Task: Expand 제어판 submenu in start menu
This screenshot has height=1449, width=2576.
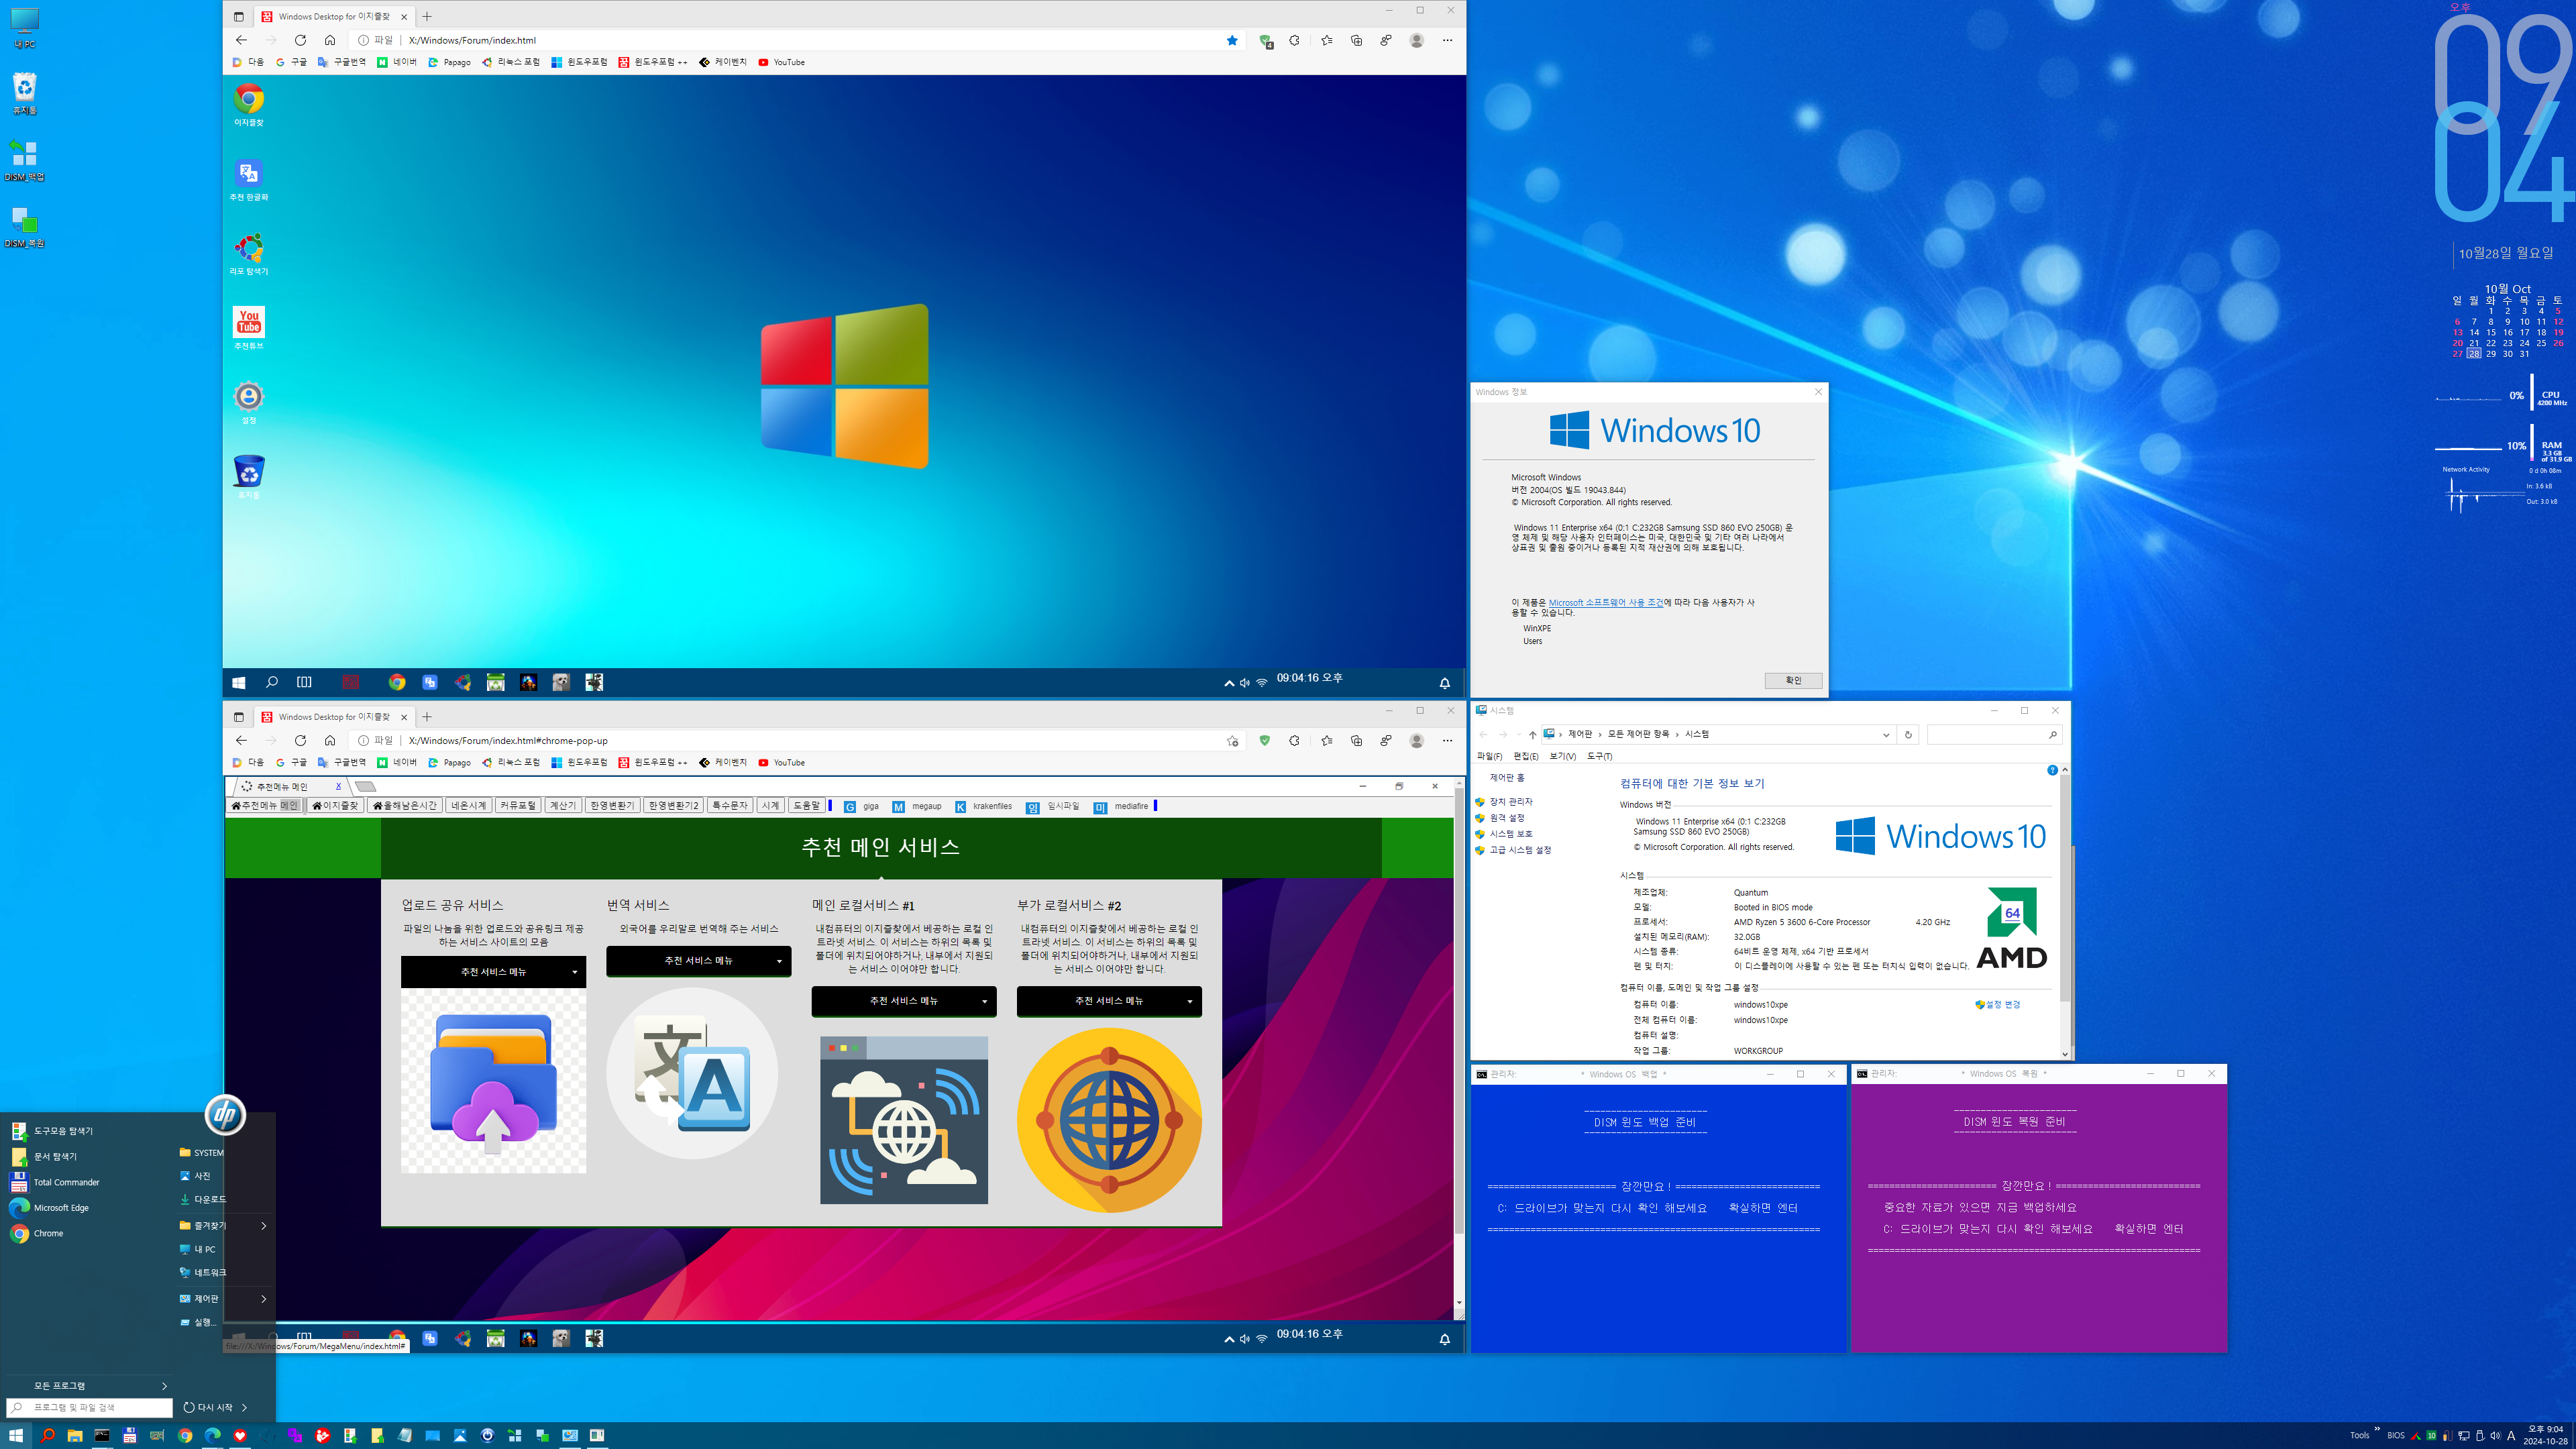Action: tap(223, 1298)
